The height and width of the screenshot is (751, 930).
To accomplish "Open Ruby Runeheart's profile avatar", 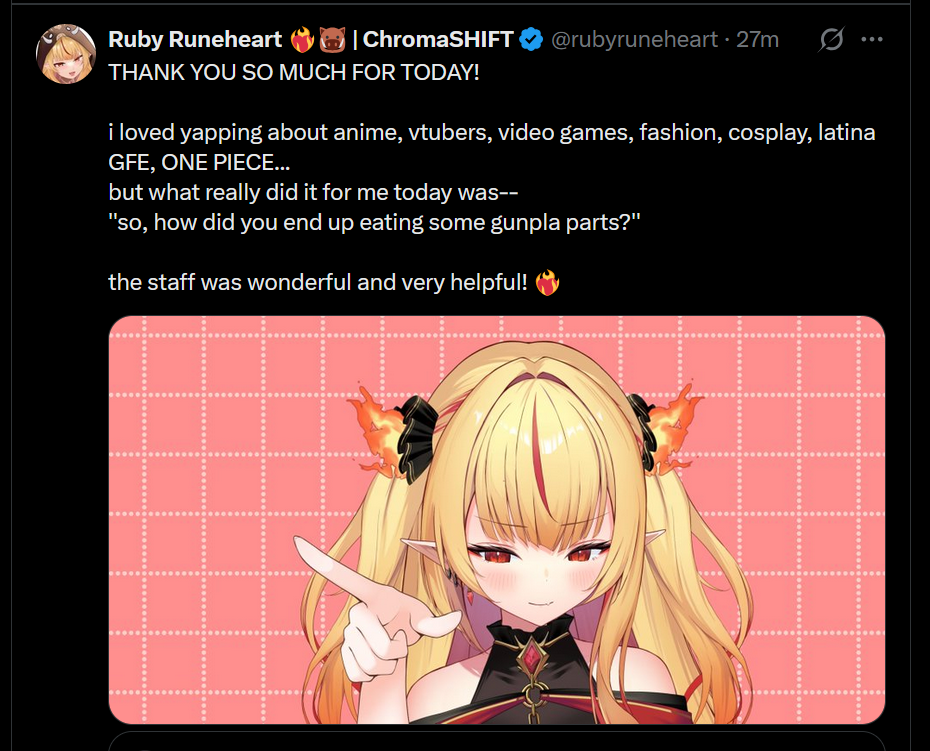I will click(66, 54).
